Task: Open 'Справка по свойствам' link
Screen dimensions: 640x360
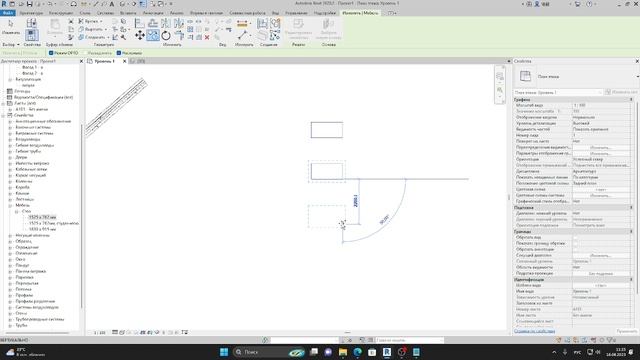Action: pyautogui.click(x=534, y=331)
